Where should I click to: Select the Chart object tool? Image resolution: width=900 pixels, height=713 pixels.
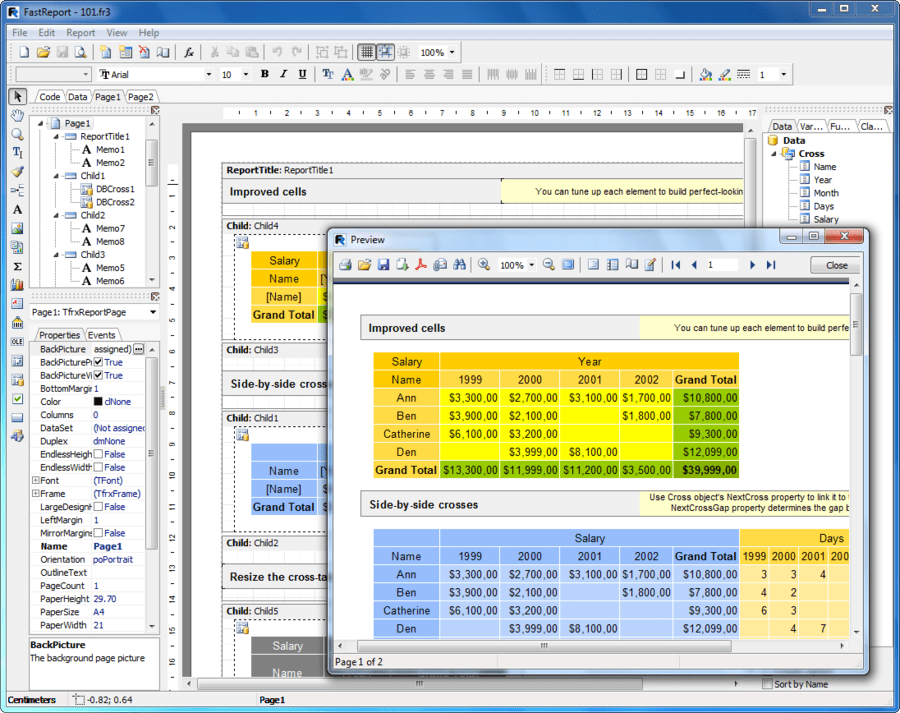[17, 285]
